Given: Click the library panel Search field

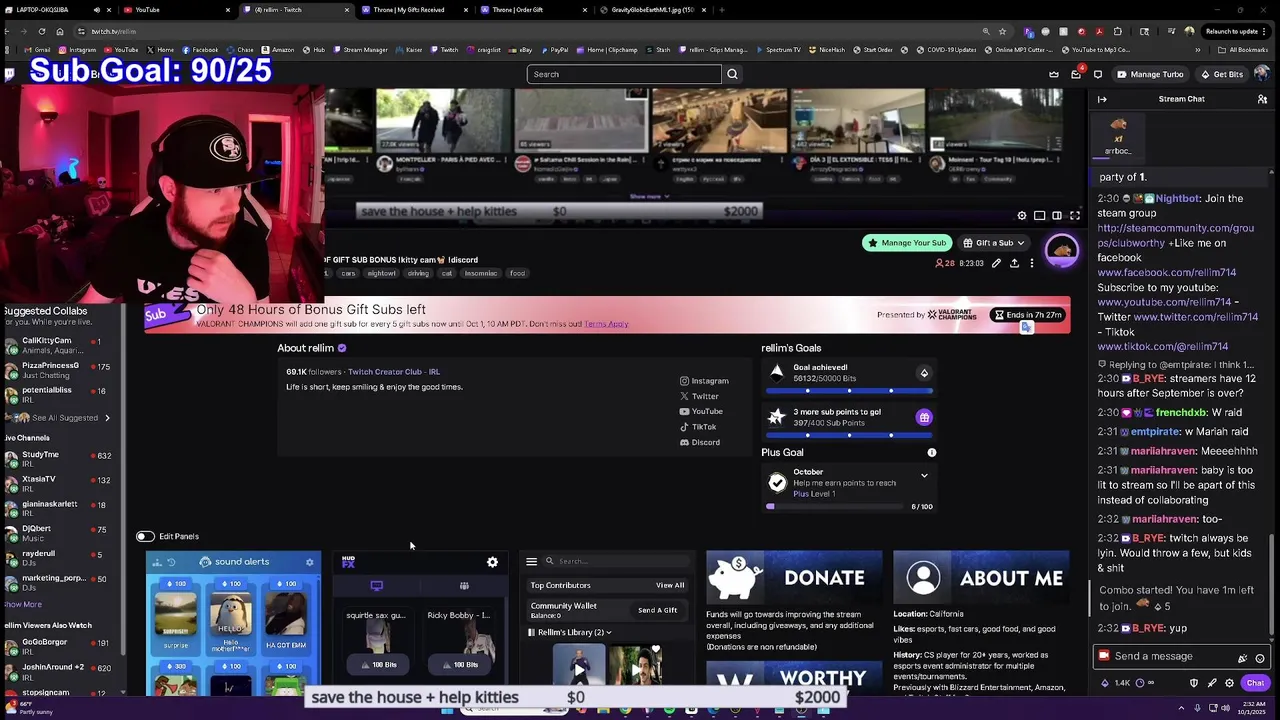Looking at the screenshot, I should coord(615,562).
